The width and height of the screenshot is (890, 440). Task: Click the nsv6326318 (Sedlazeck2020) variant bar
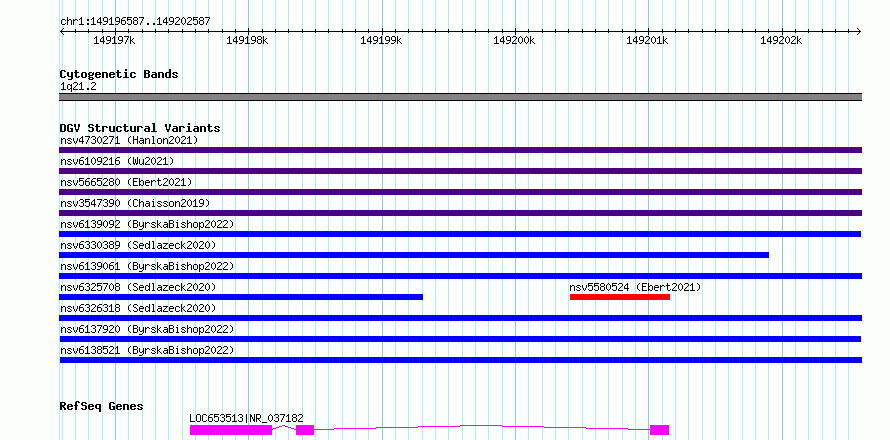460,318
